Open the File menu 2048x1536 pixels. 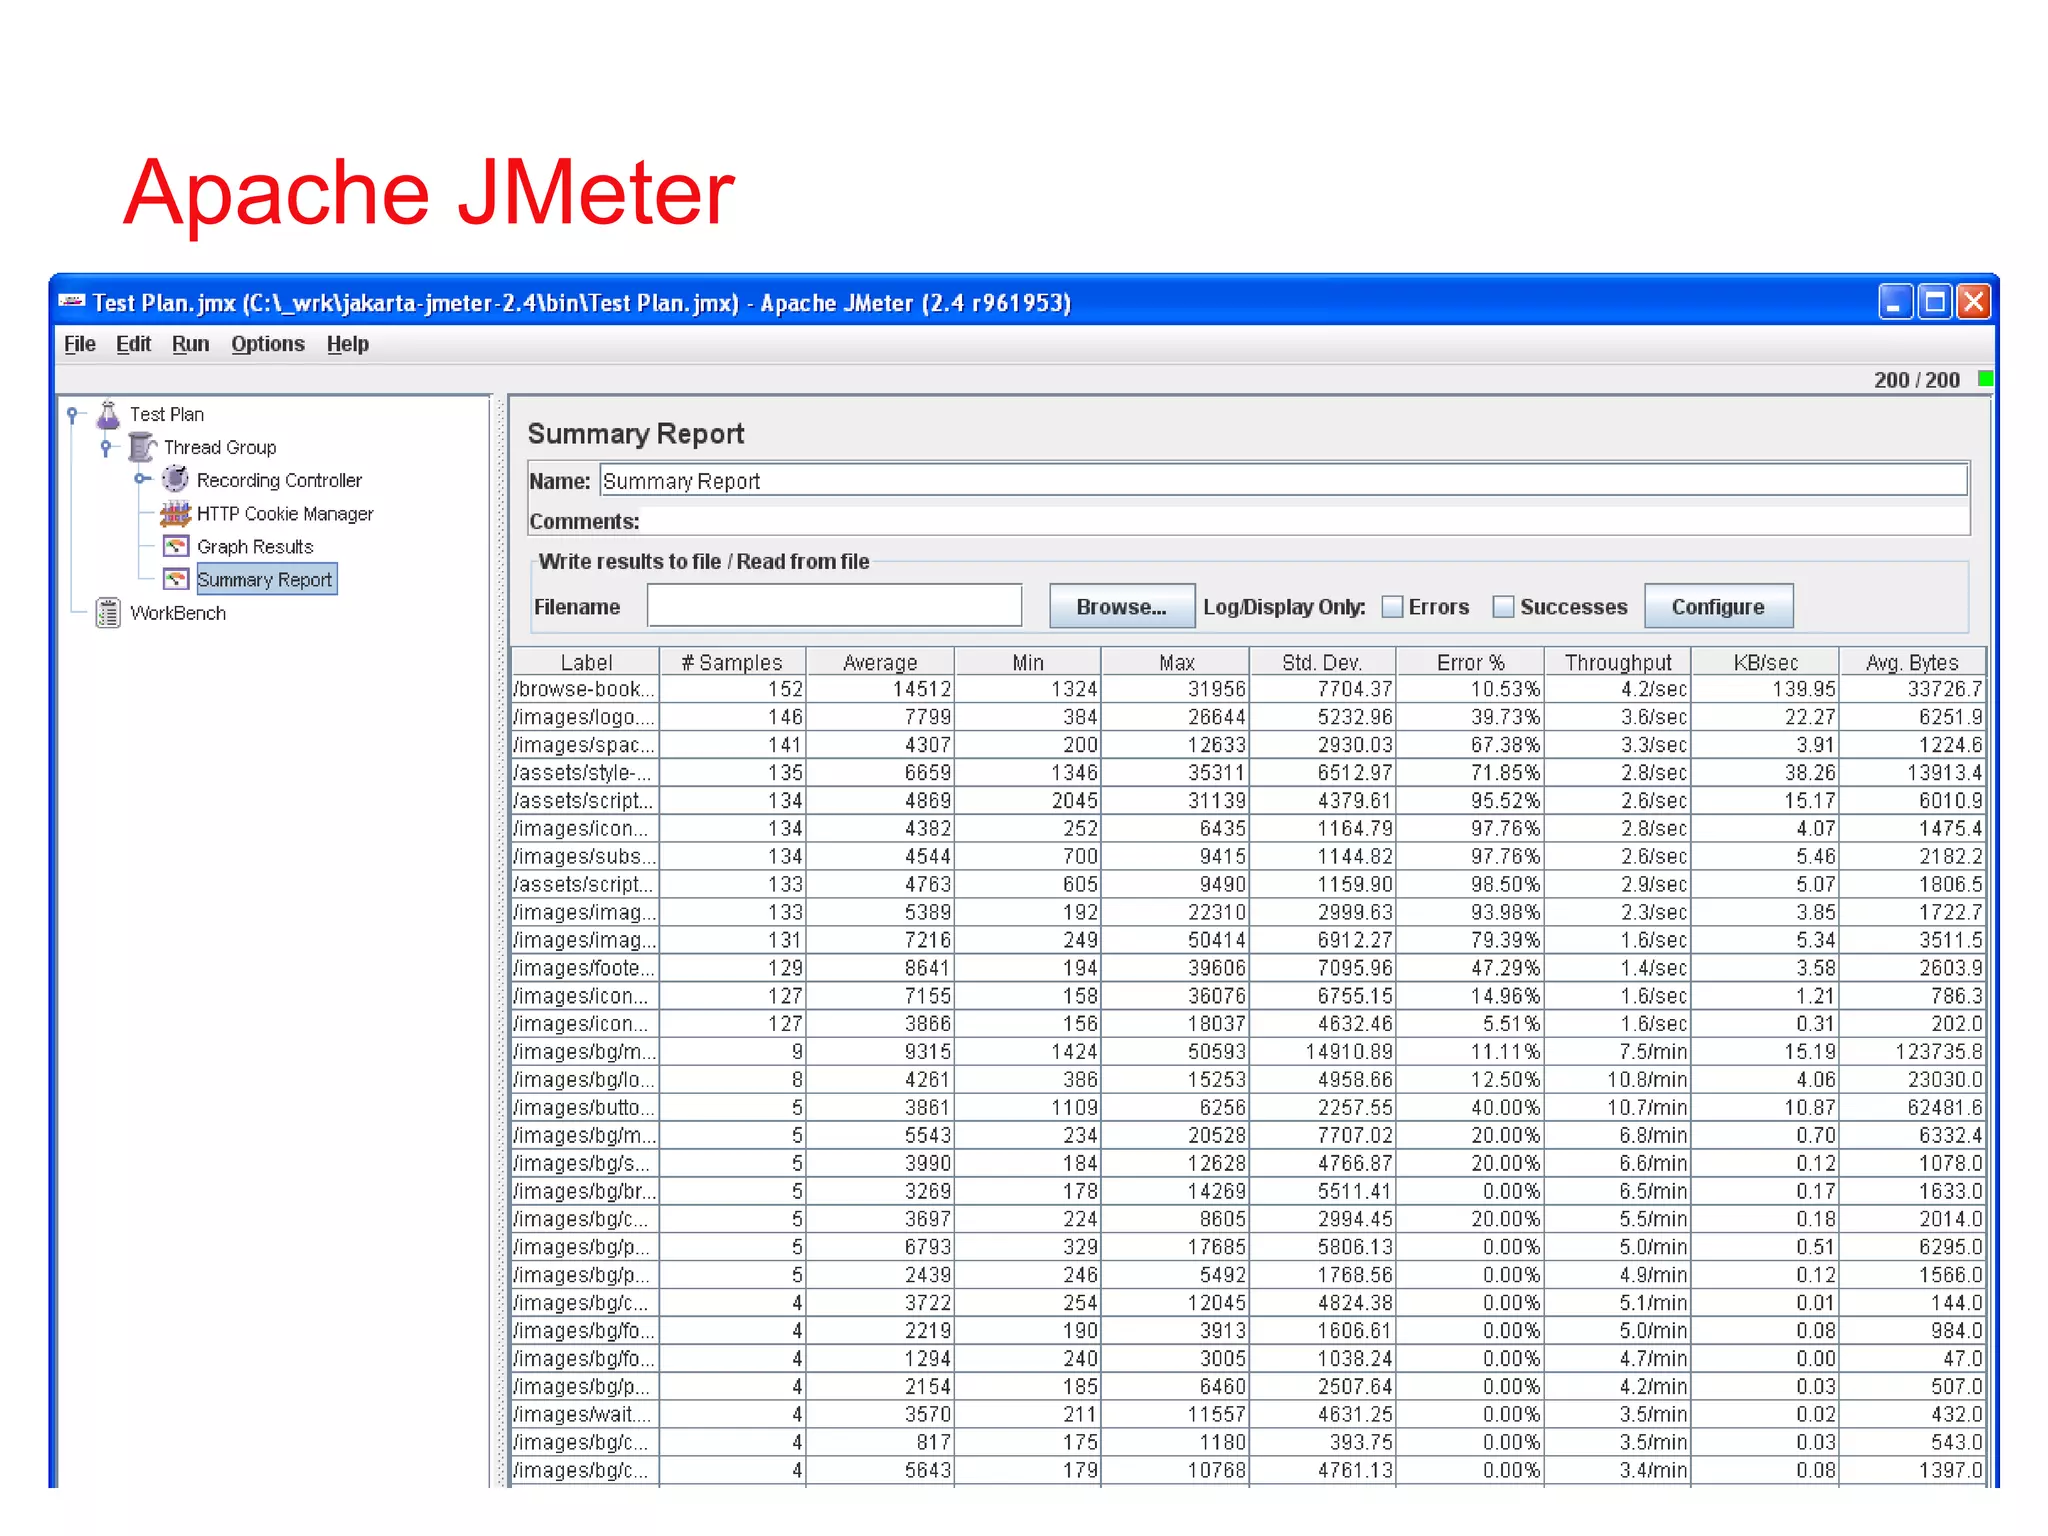point(80,344)
